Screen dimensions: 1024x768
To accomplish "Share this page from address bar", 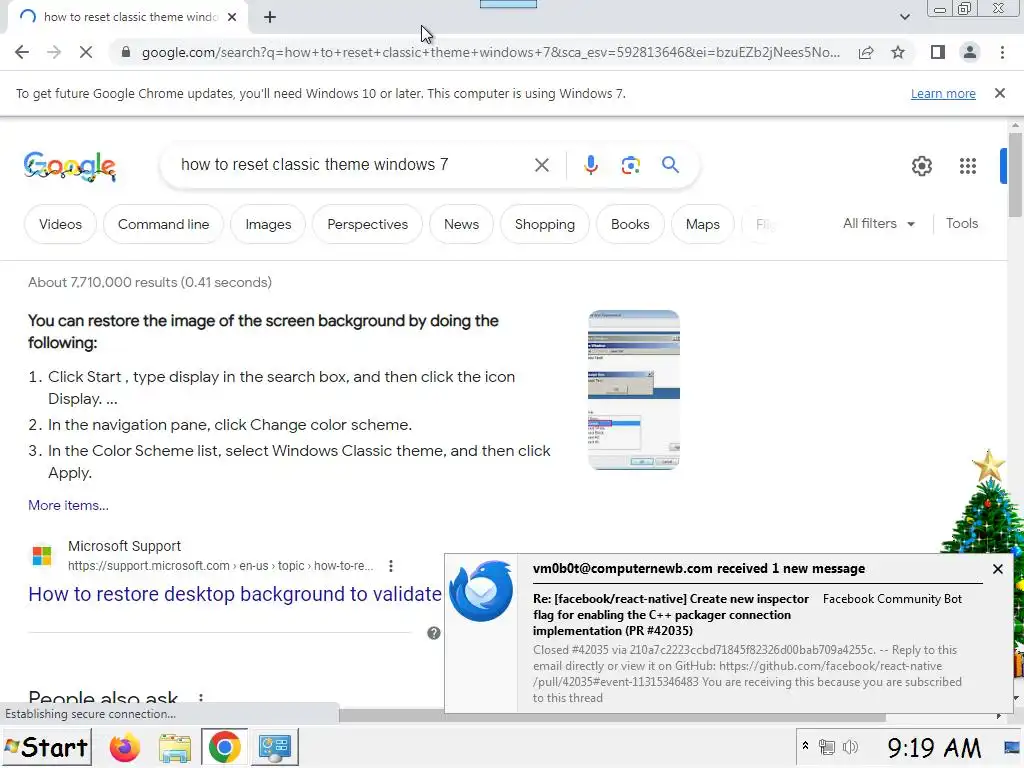I will coord(866,52).
